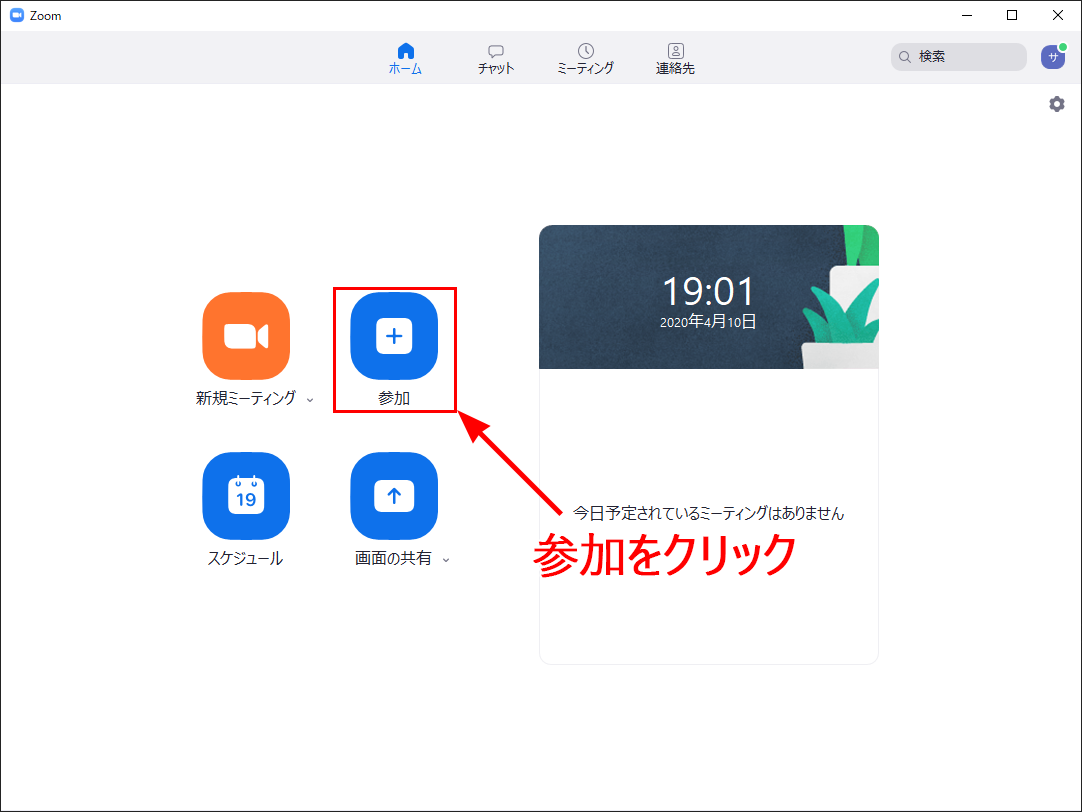Click the Zoom logo in title bar

tap(17, 15)
